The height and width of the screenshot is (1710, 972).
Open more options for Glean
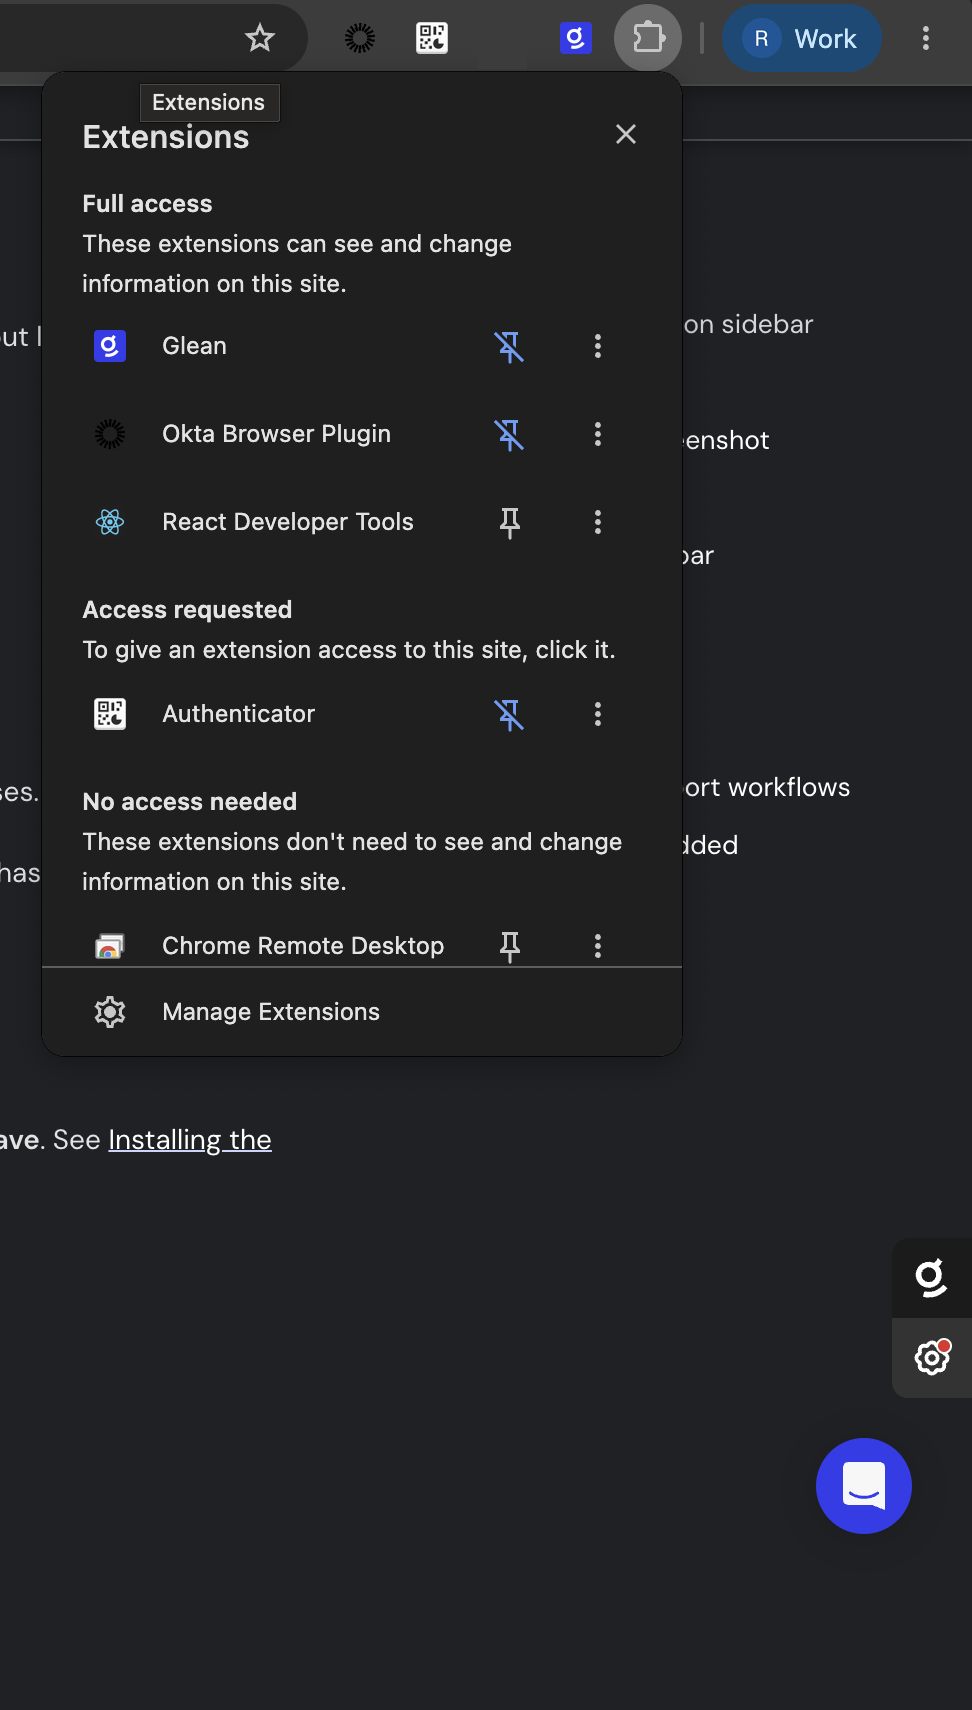598,346
